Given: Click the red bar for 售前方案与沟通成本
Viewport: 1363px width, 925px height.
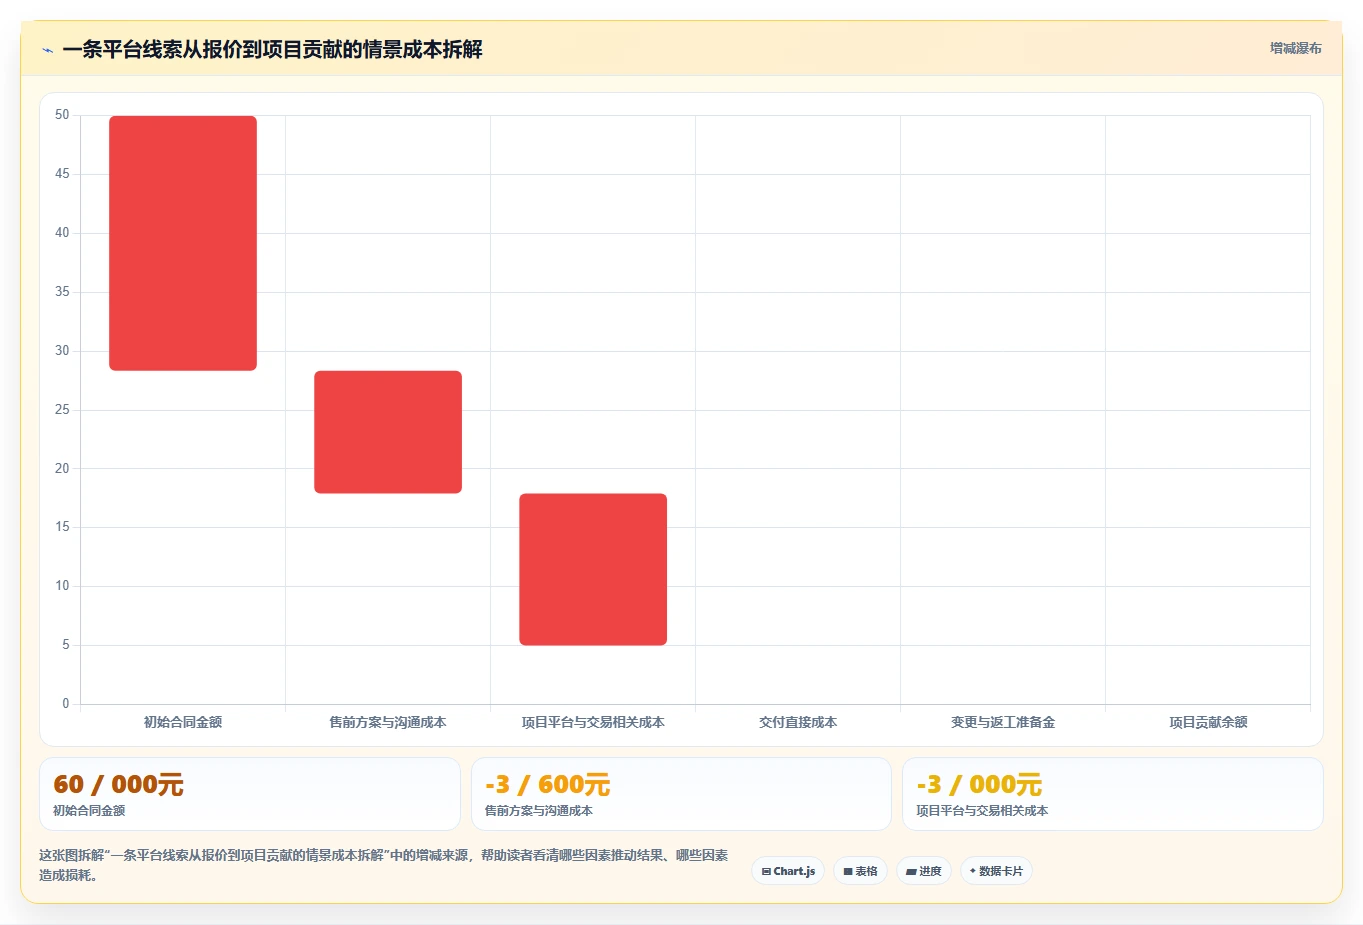Looking at the screenshot, I should tap(388, 432).
